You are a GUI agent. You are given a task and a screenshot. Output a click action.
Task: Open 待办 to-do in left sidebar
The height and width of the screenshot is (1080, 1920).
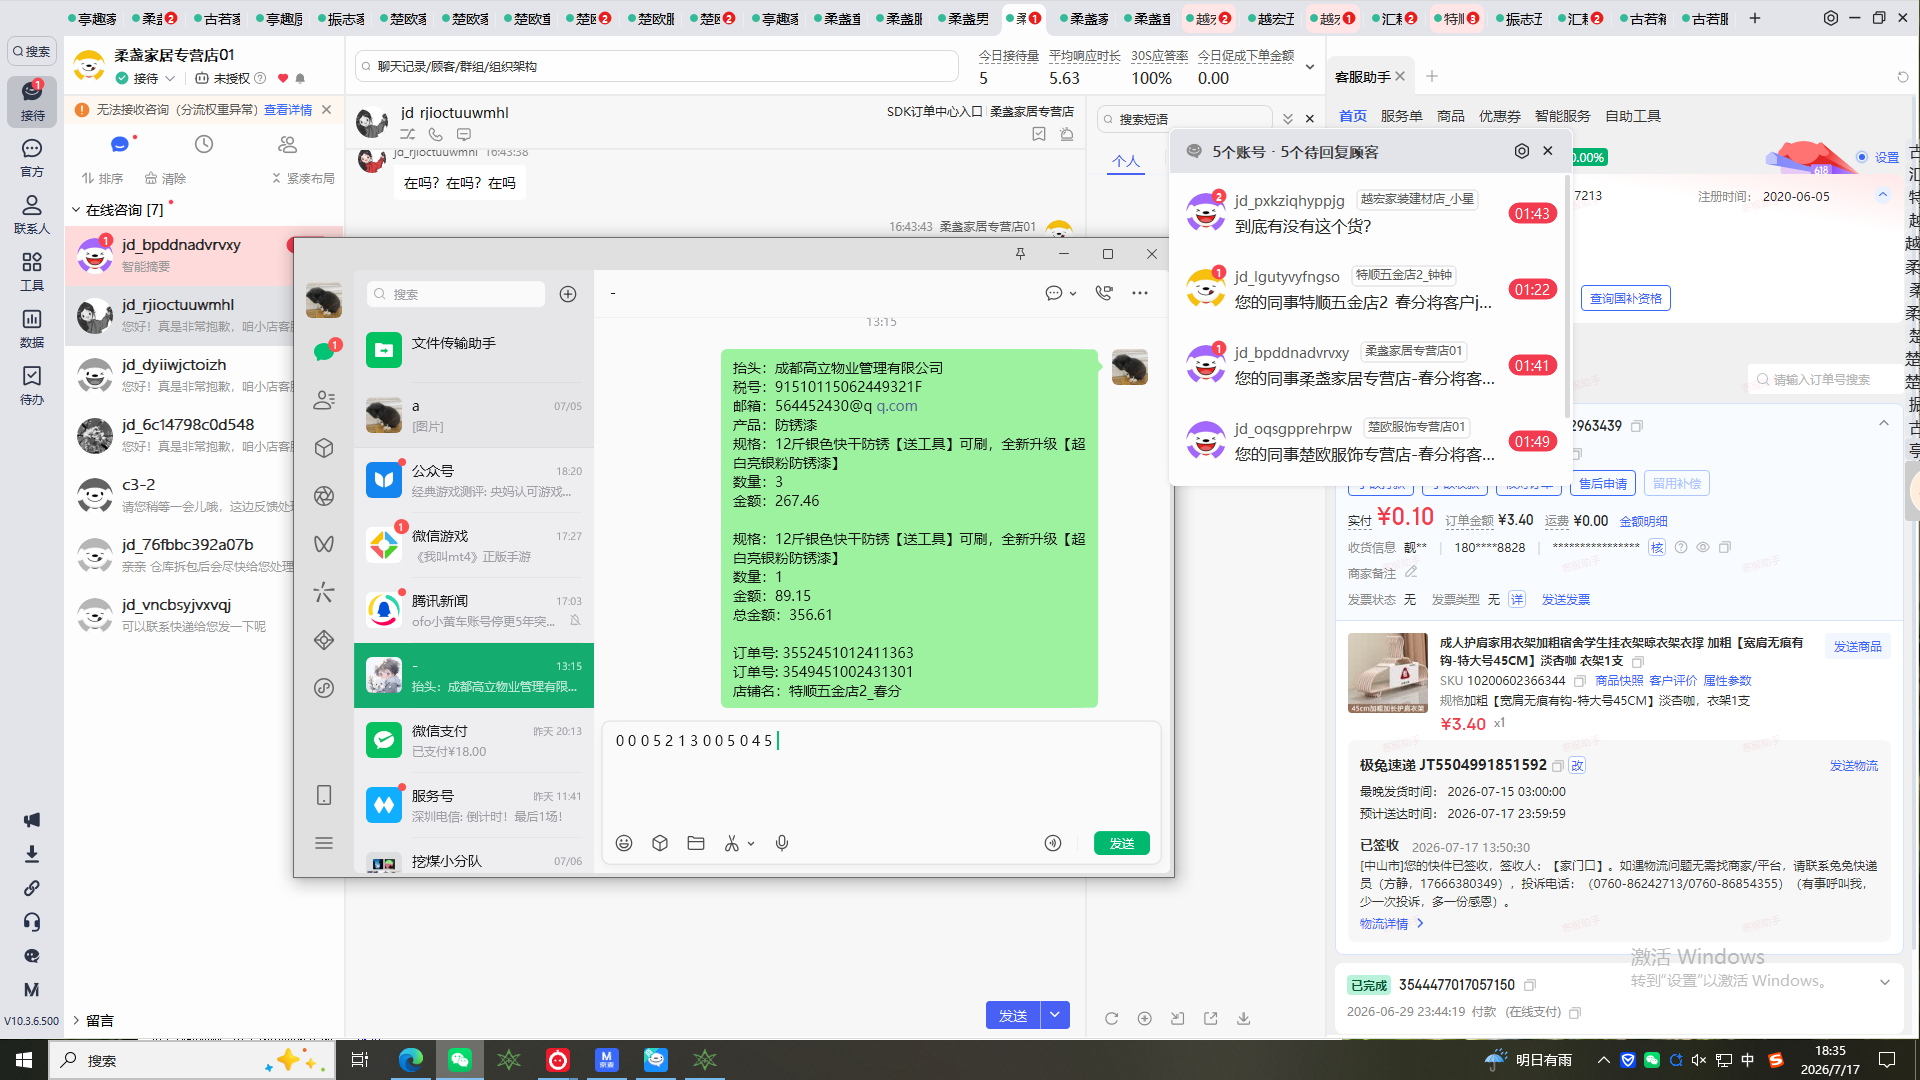pos(32,384)
